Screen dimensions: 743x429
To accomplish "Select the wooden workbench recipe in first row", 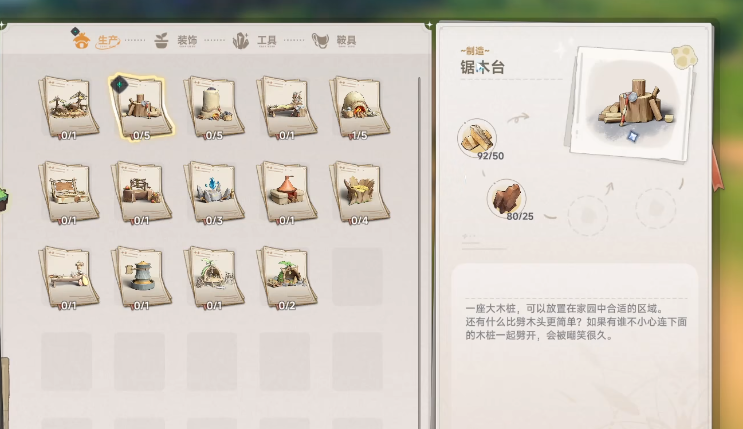I will click(x=286, y=108).
